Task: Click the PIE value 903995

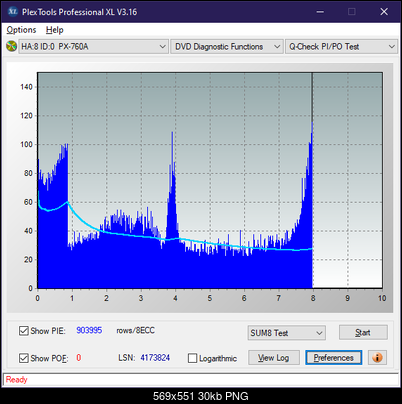Action: (x=89, y=330)
